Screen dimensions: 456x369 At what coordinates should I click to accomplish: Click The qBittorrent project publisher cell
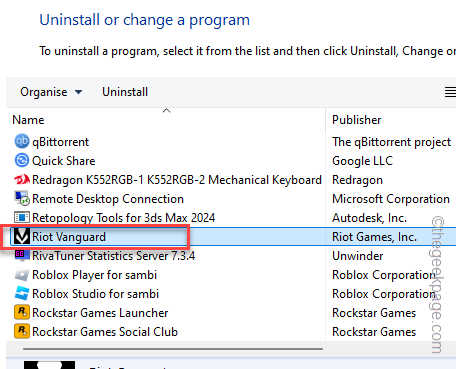(391, 142)
